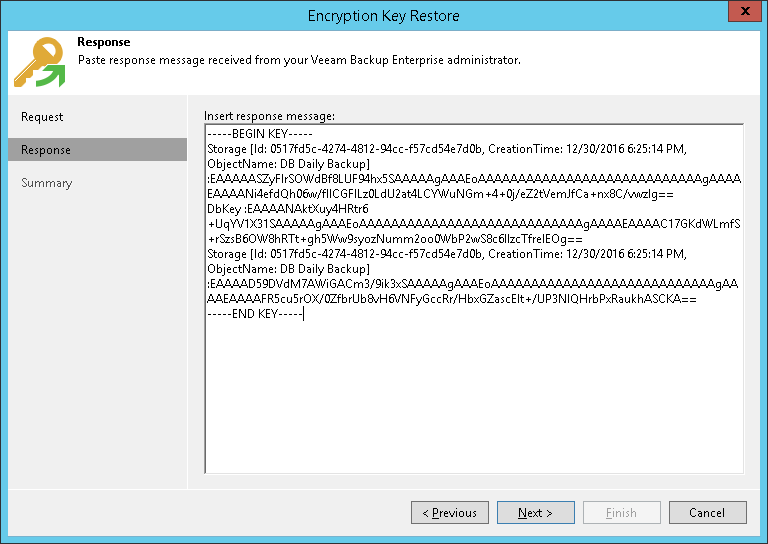Cancel the key restore wizard
Viewport: 768px width, 544px height.
[707, 513]
